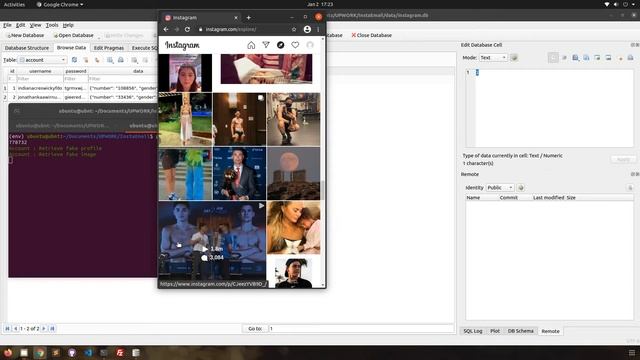Open Files manager from the taskbar

[x=24, y=352]
